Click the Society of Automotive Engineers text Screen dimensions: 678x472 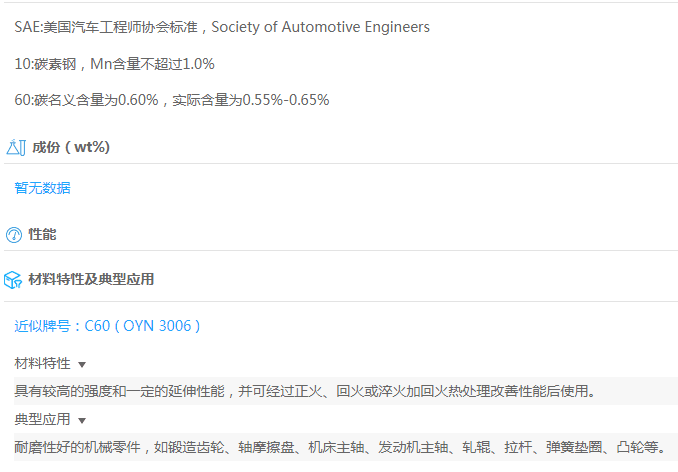coord(321,27)
